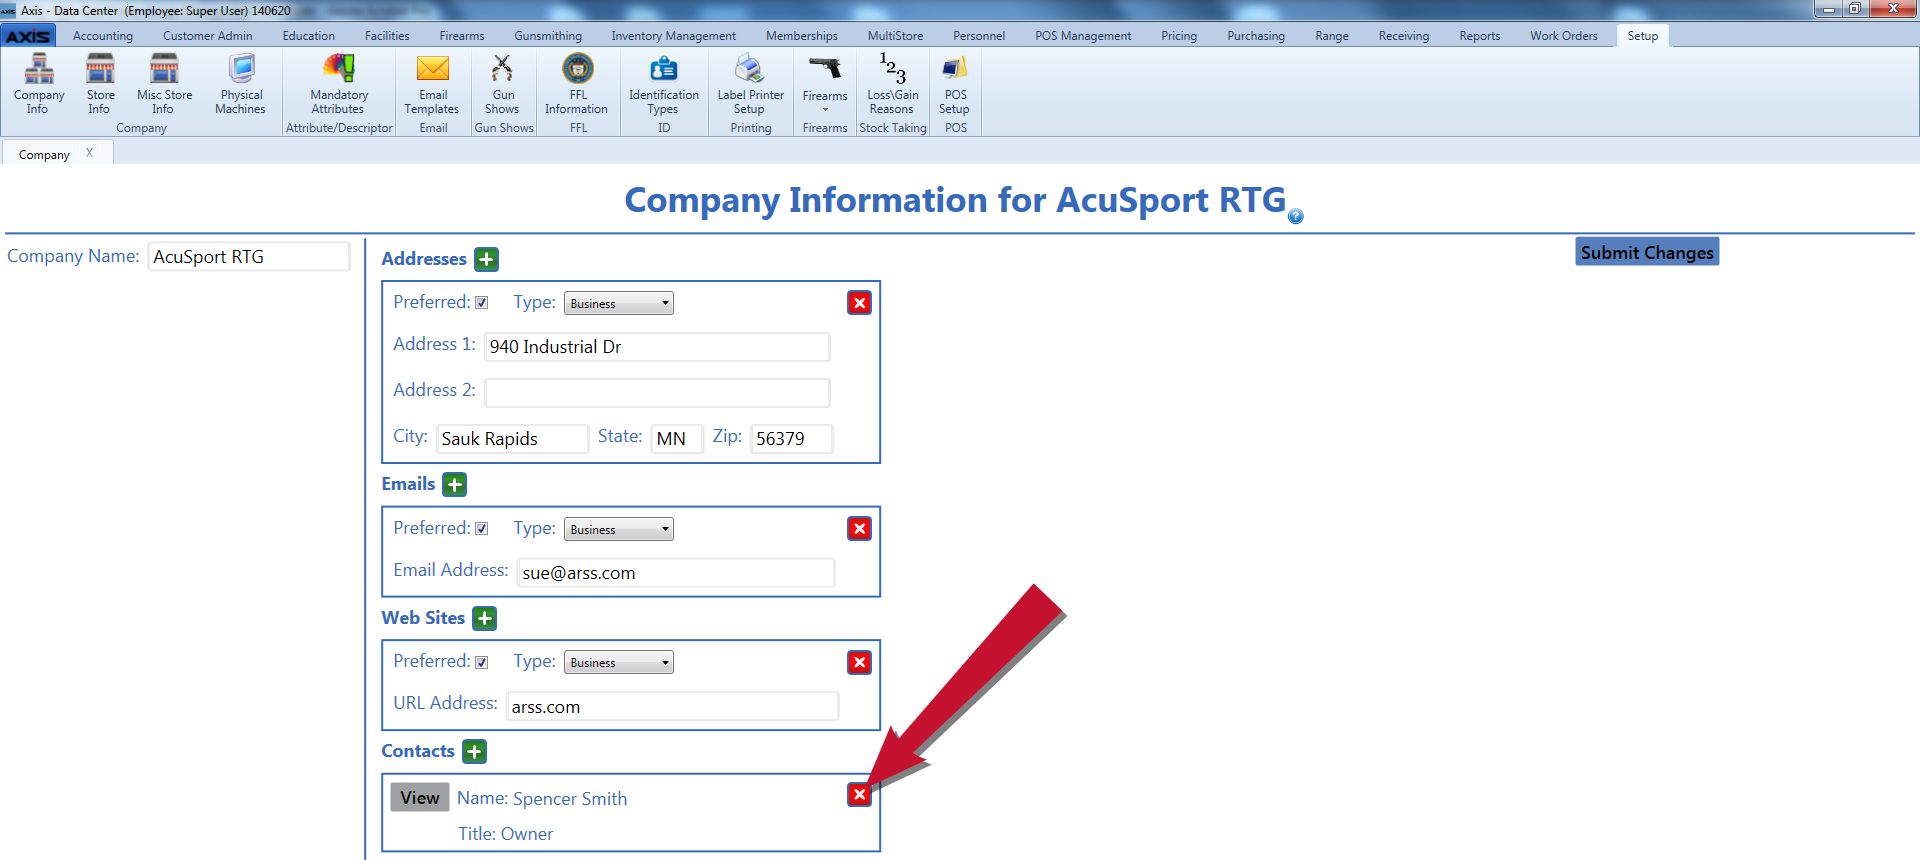Switch to the Accounting tab
This screenshot has height=860, width=1920.
point(103,36)
